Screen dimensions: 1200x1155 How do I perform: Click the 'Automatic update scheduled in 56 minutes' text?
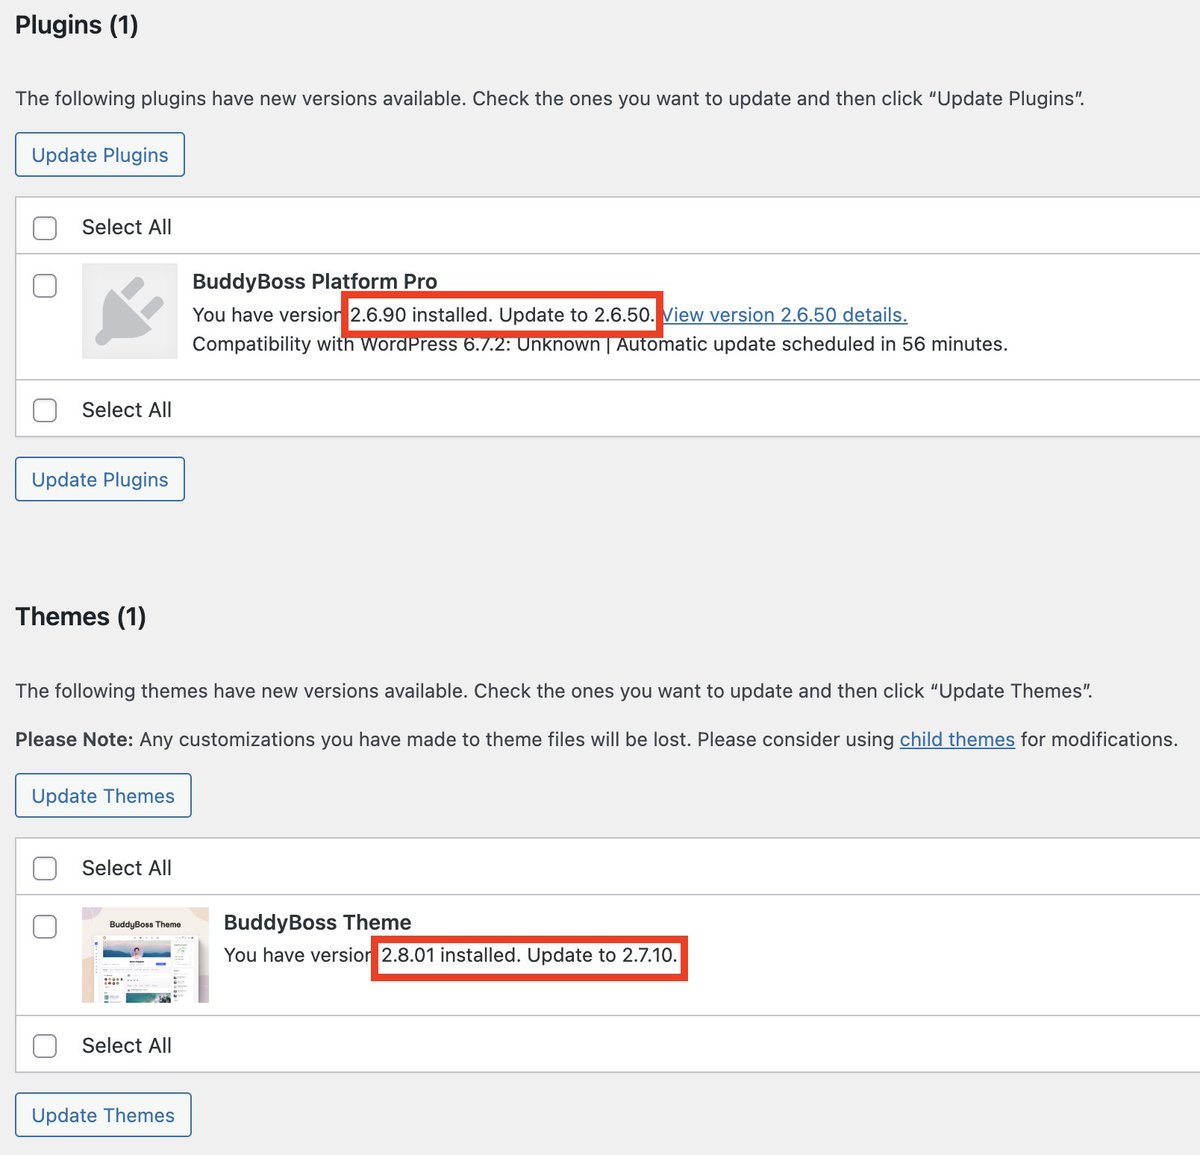[812, 344]
